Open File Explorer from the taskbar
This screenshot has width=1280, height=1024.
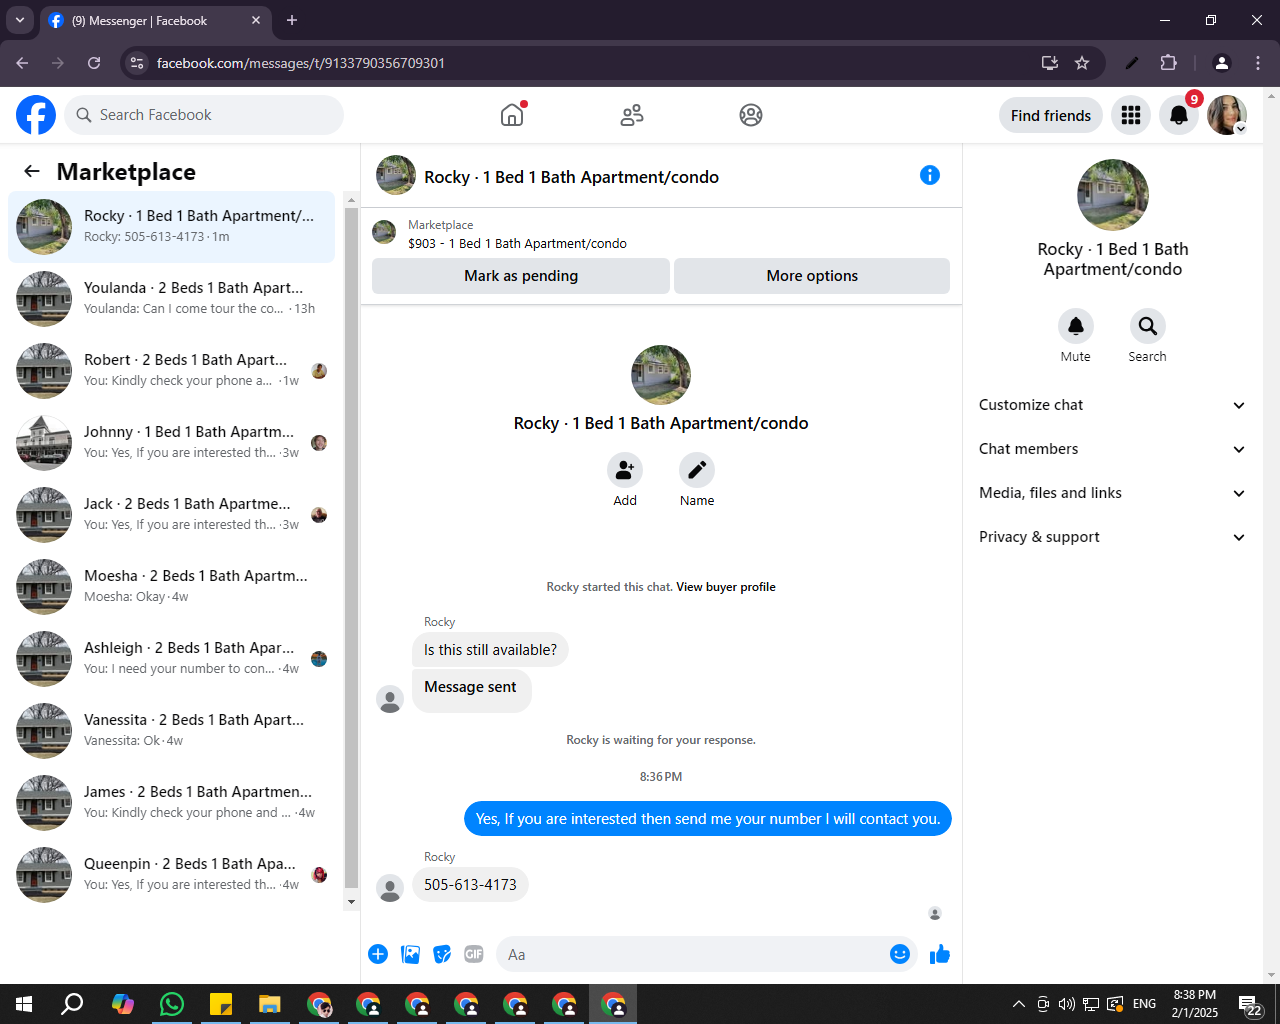pos(270,1004)
